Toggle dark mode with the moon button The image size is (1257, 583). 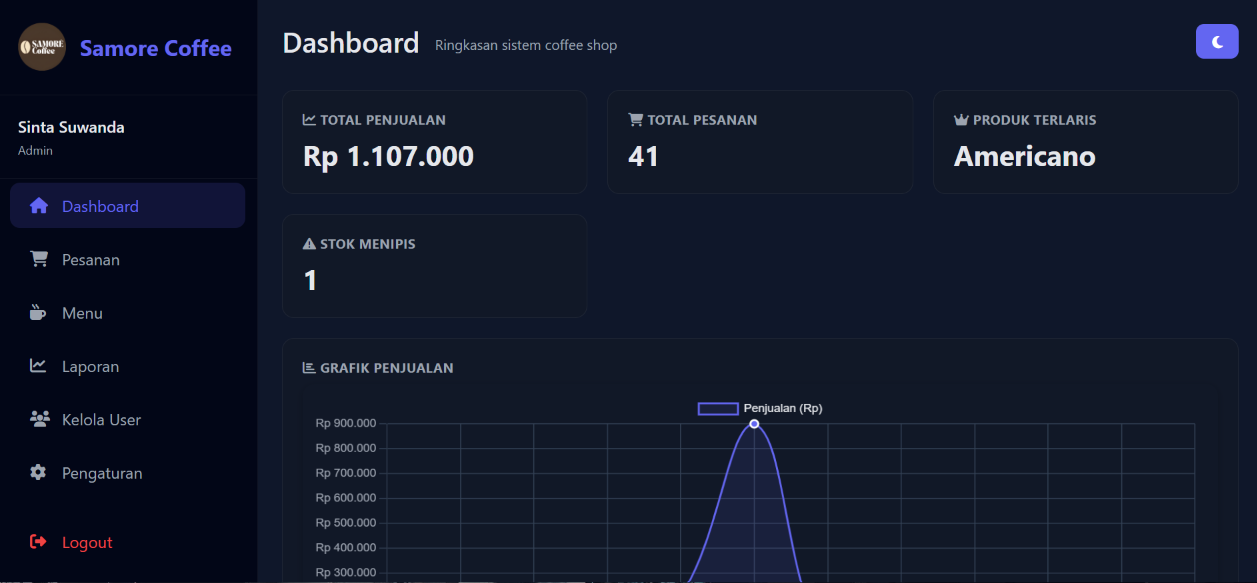1217,41
